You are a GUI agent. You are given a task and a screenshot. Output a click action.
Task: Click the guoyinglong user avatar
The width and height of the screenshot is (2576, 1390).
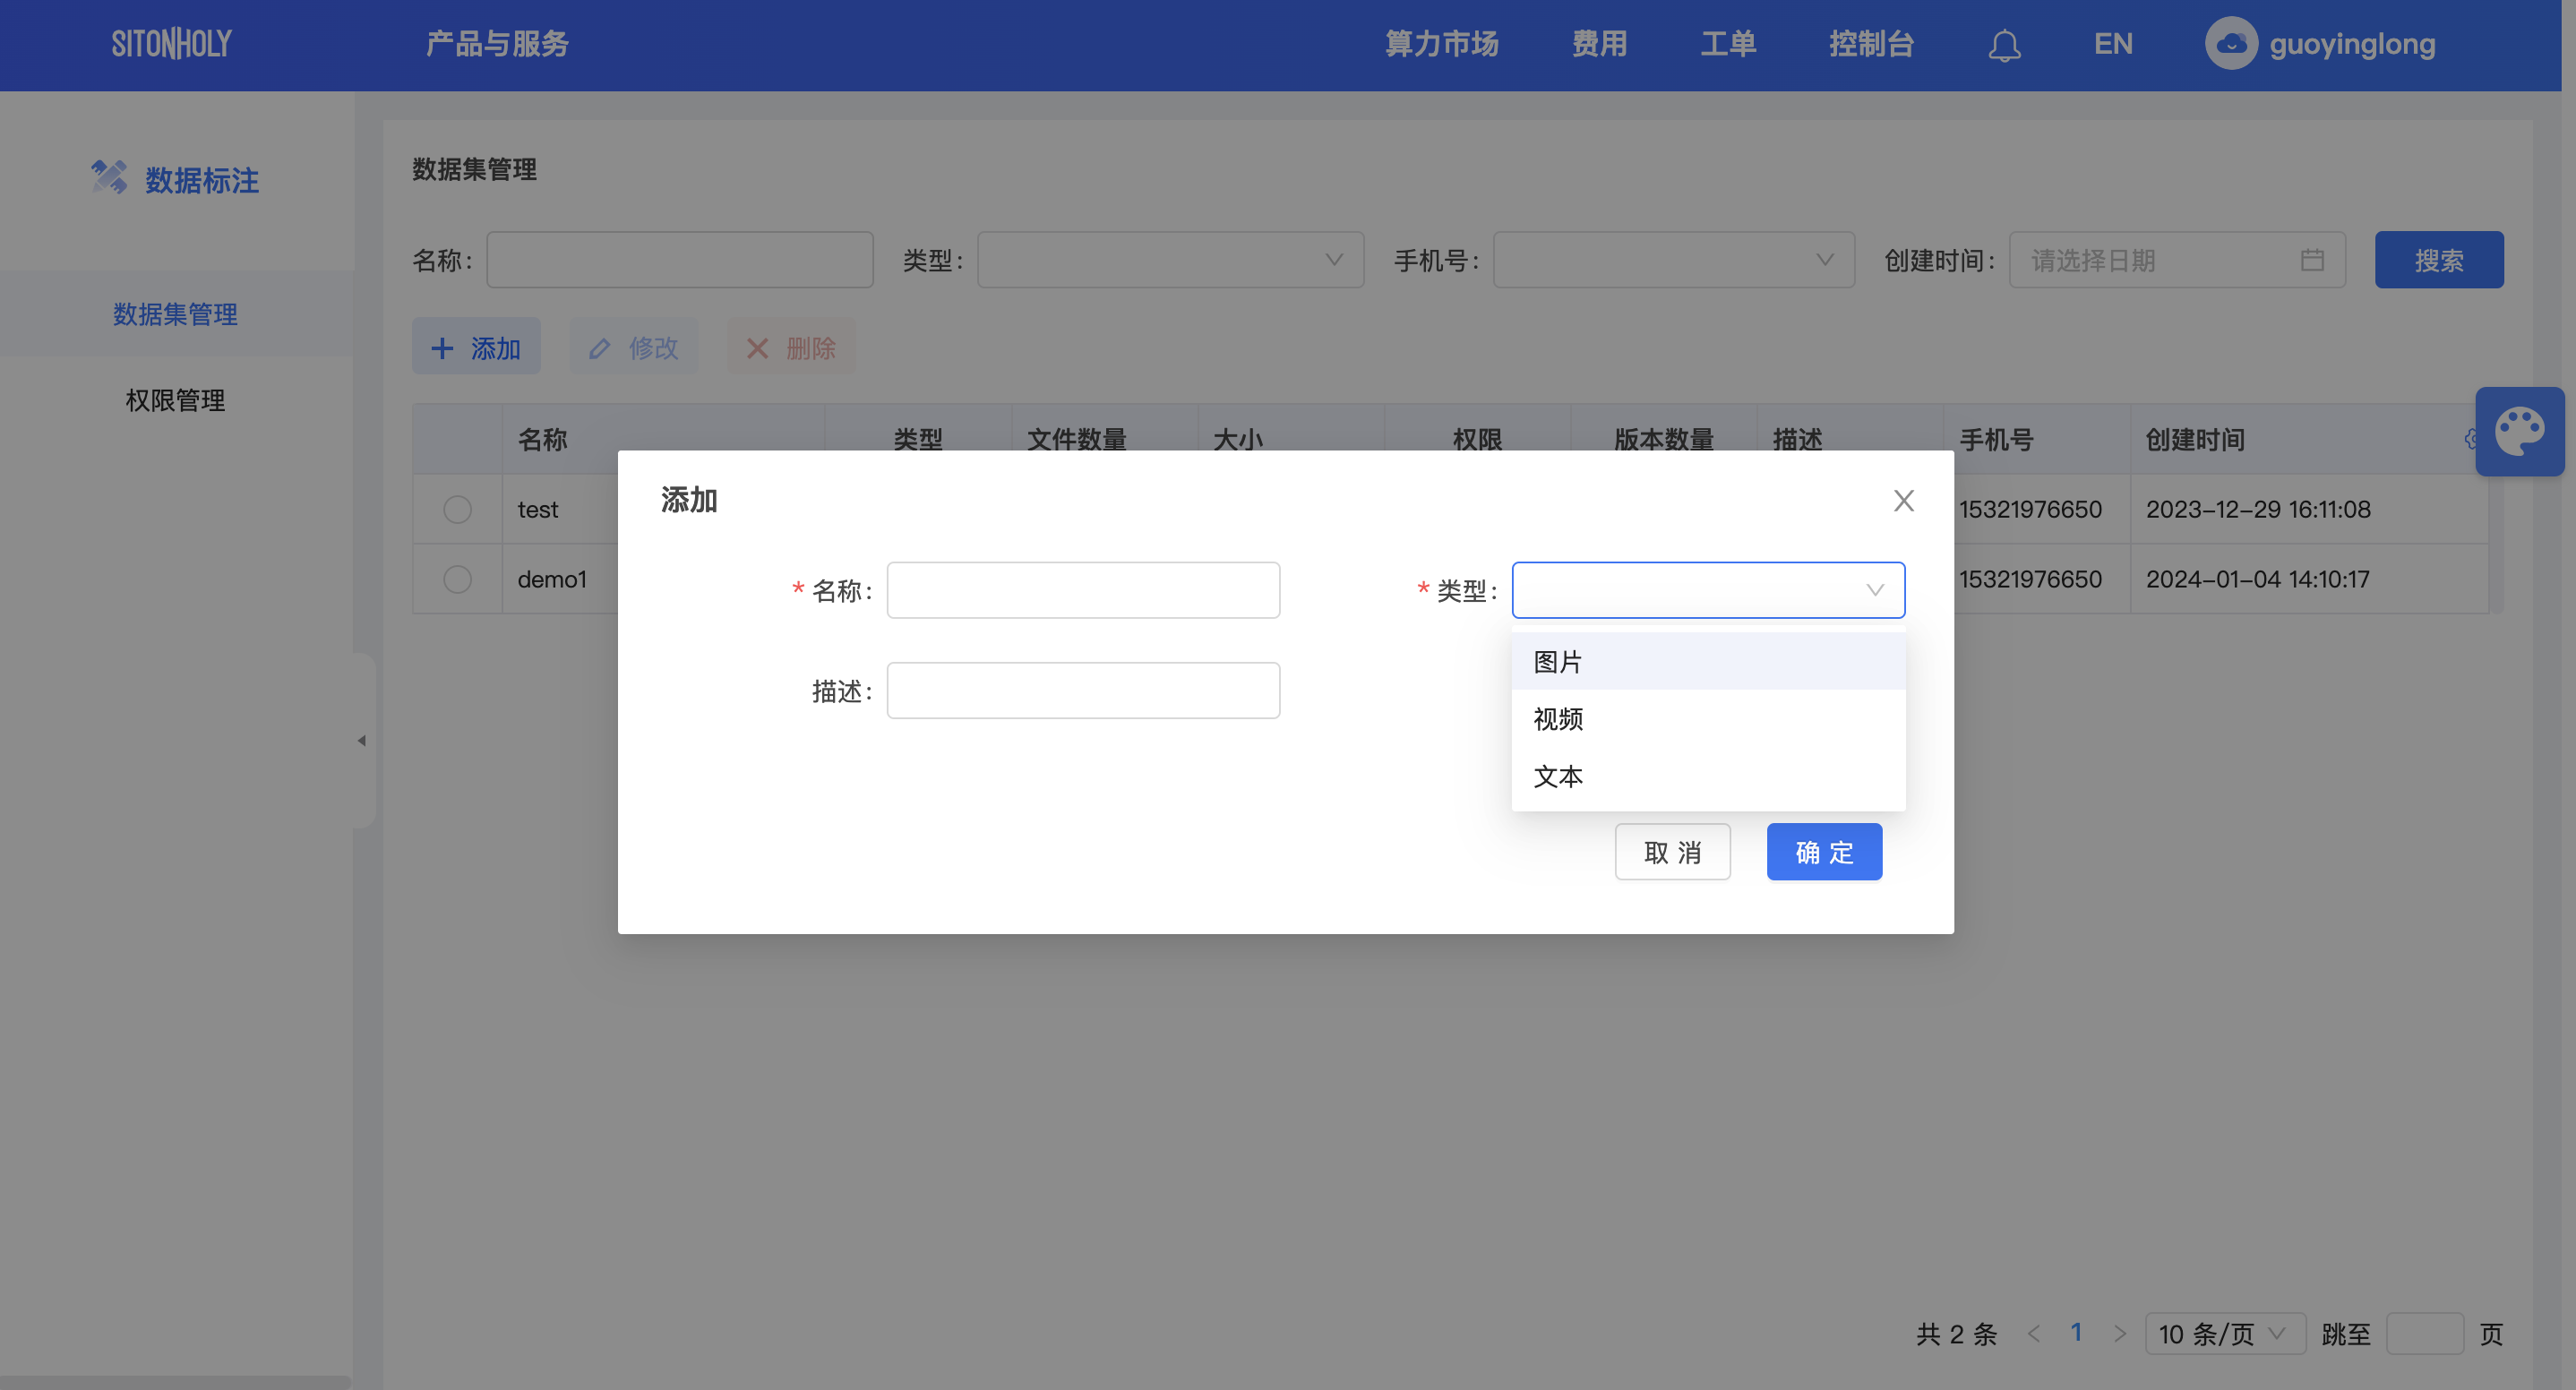(2231, 44)
